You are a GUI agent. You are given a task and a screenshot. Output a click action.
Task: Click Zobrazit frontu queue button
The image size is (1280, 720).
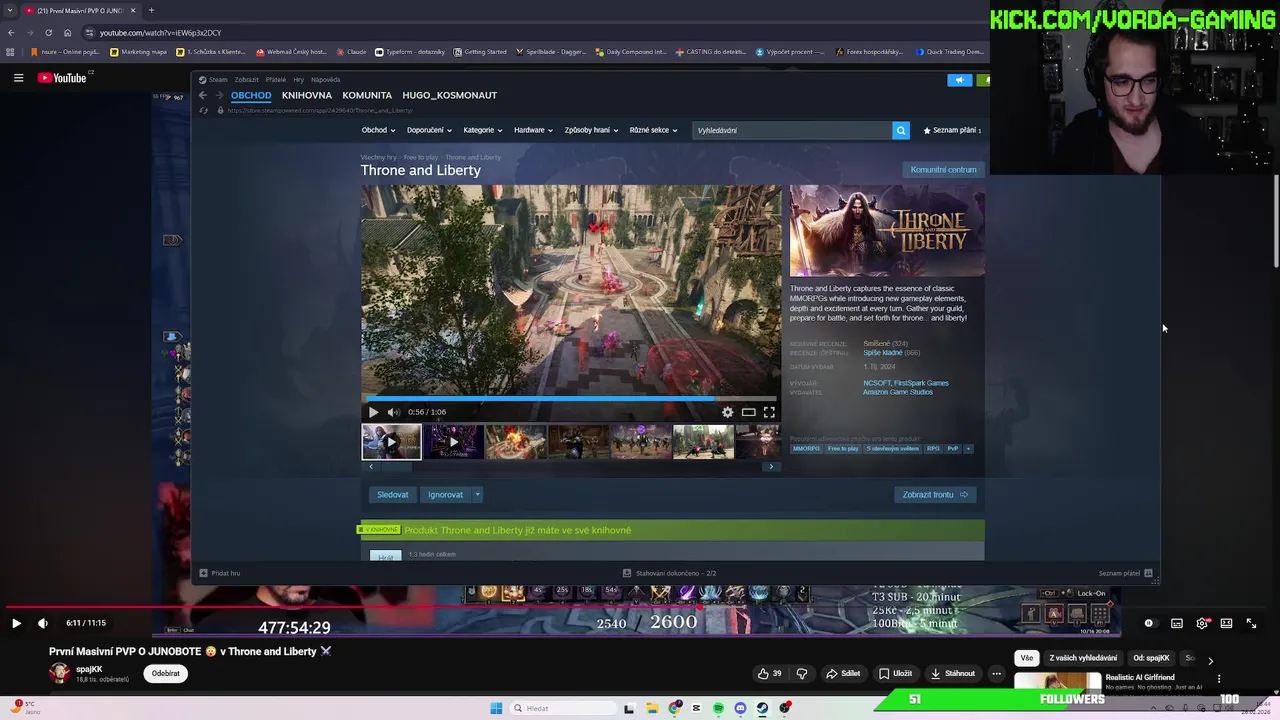tap(935, 494)
